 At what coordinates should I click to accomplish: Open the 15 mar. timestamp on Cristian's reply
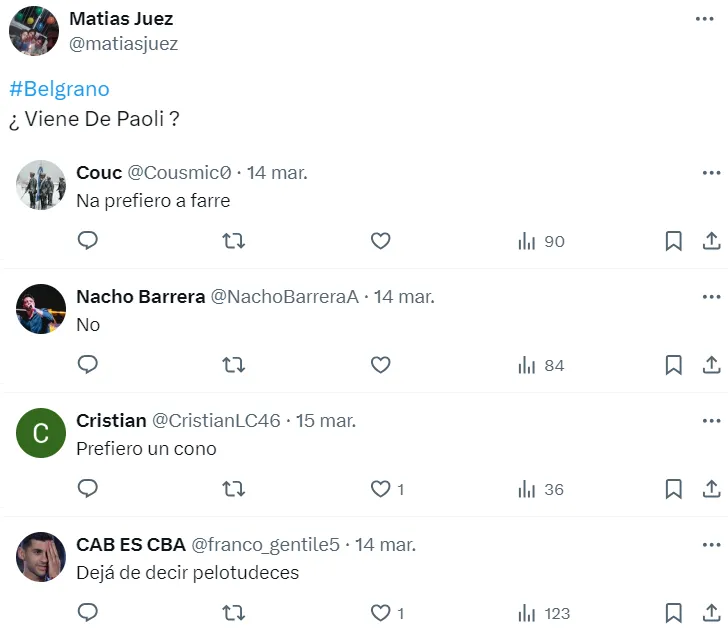[325, 421]
